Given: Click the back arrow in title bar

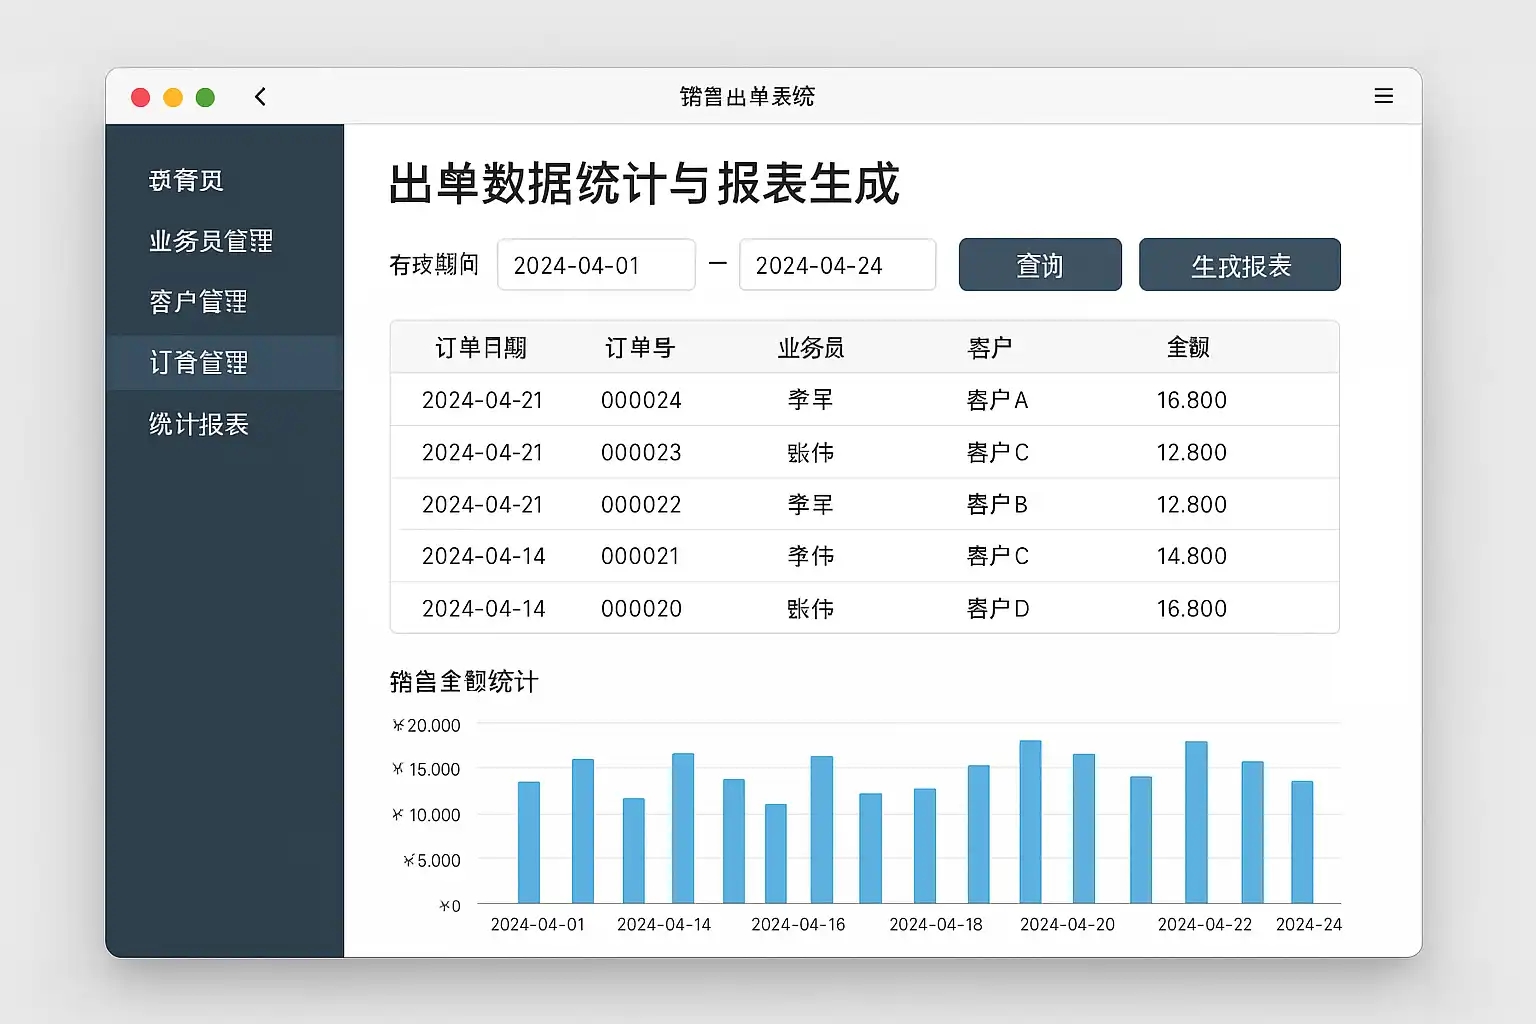Looking at the screenshot, I should click(x=260, y=97).
